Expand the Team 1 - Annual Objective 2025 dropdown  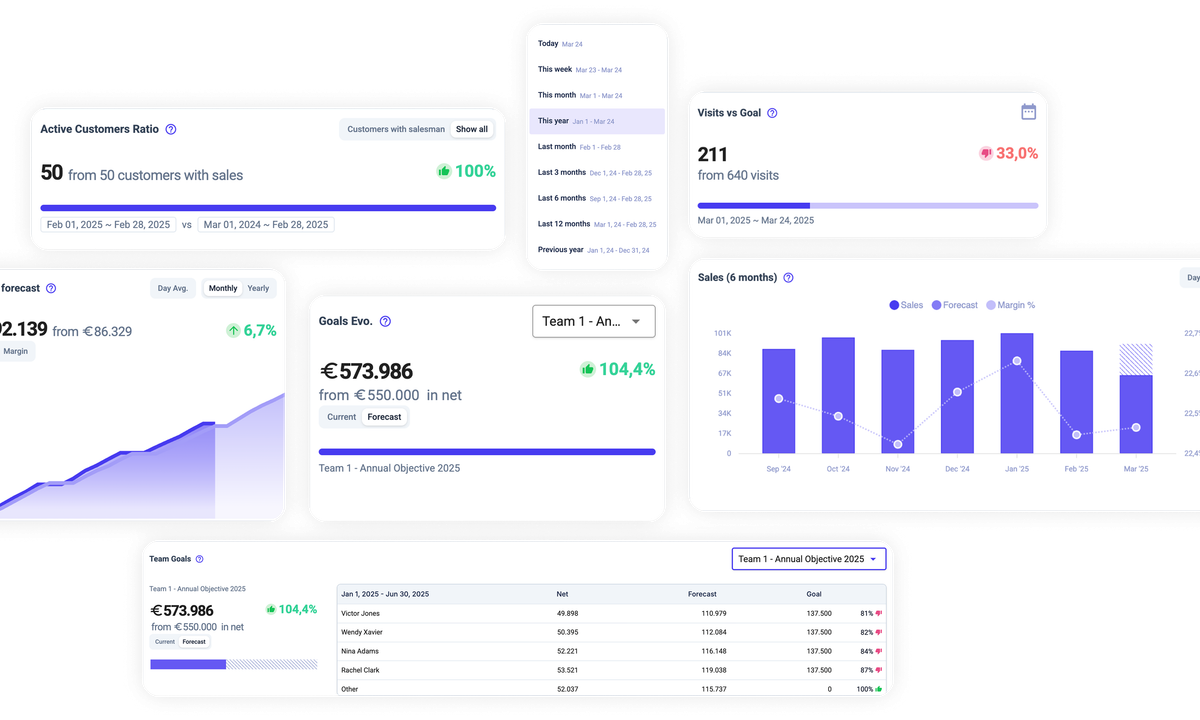[808, 559]
